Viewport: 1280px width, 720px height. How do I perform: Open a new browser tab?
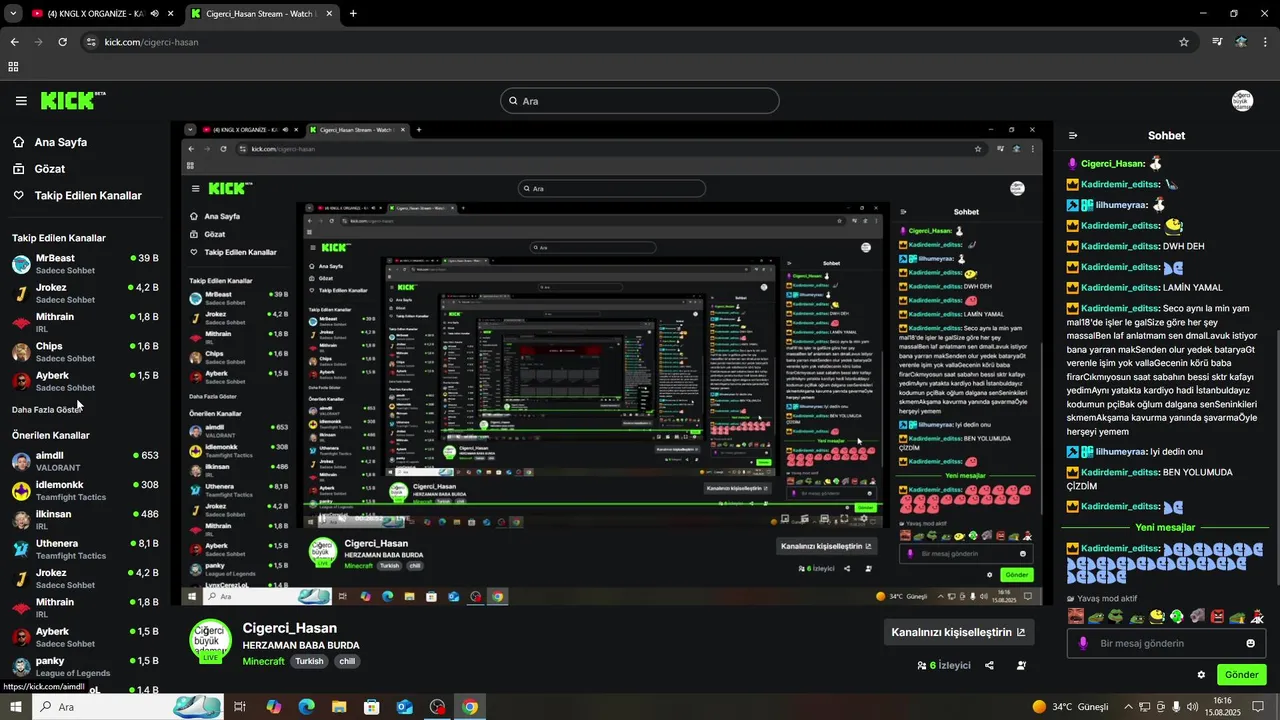353,14
